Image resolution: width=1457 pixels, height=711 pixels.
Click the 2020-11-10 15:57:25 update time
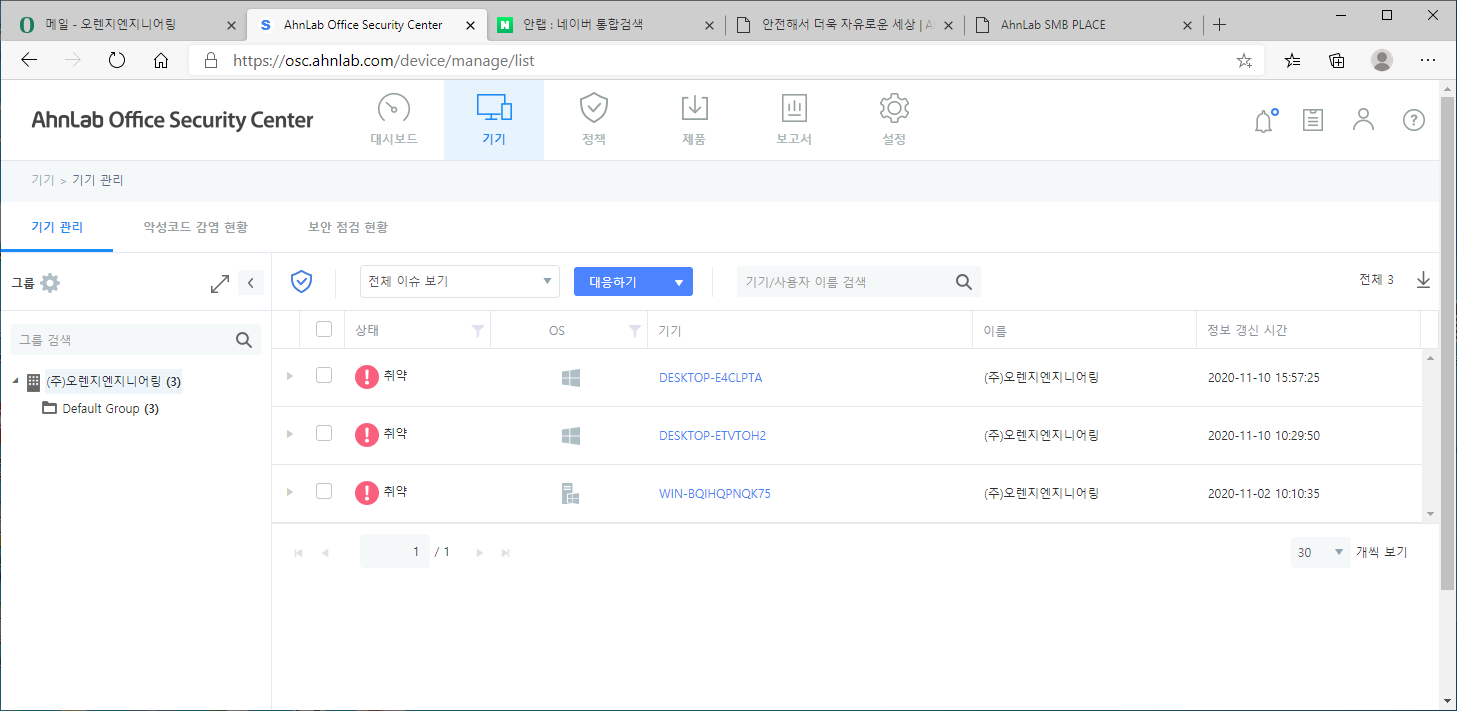tap(1263, 378)
